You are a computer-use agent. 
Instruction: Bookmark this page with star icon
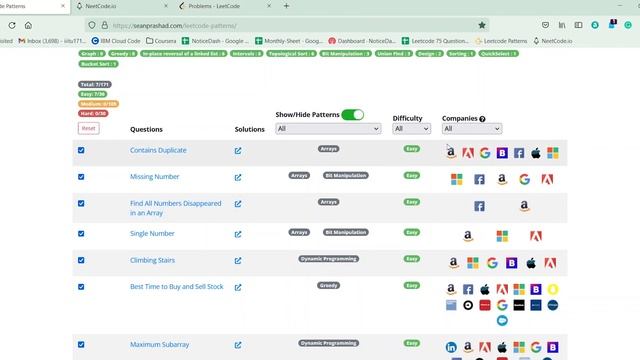482,25
